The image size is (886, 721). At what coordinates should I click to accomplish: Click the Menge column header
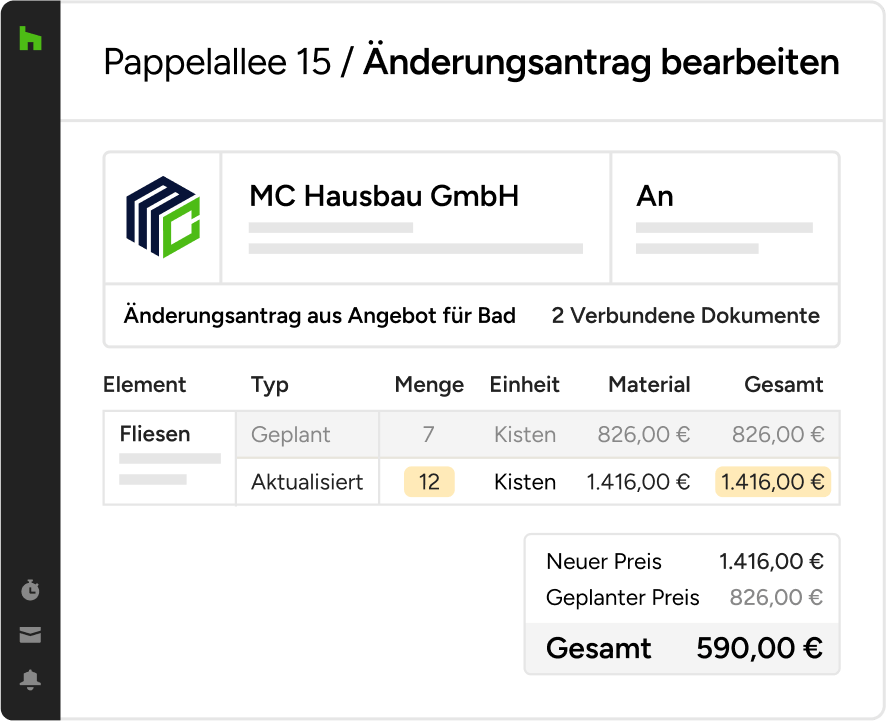pos(429,385)
